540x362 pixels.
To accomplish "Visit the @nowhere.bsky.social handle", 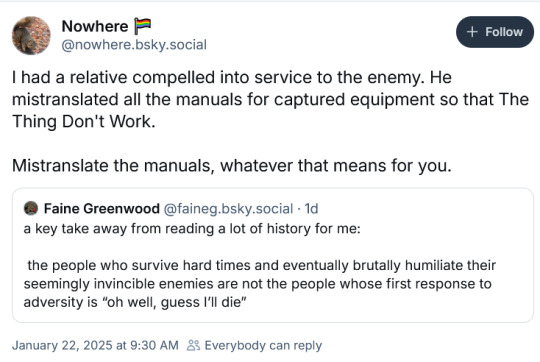I will 134,45.
